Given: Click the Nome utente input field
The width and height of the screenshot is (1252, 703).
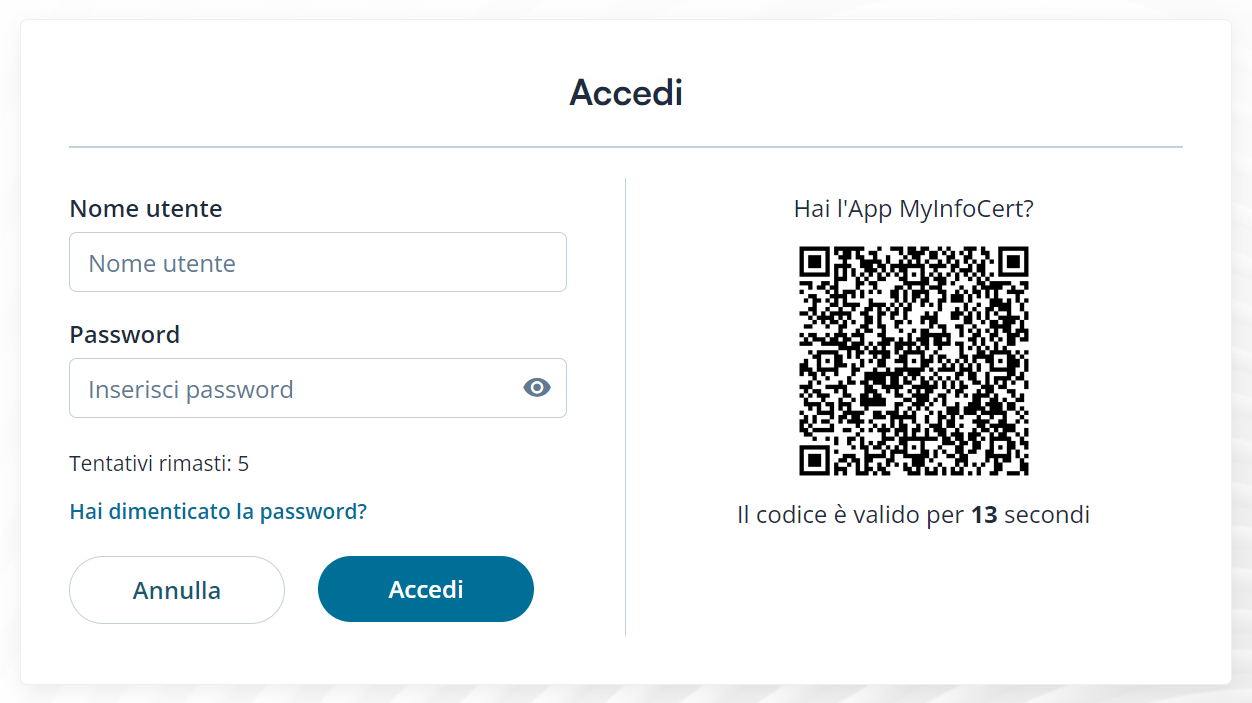Looking at the screenshot, I should (x=317, y=263).
